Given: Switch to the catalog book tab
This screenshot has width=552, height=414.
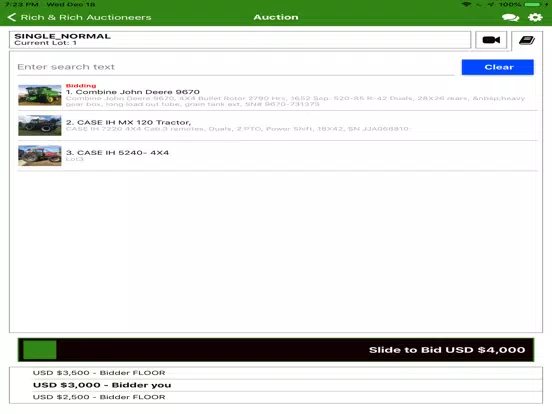Looking at the screenshot, I should click(x=527, y=40).
